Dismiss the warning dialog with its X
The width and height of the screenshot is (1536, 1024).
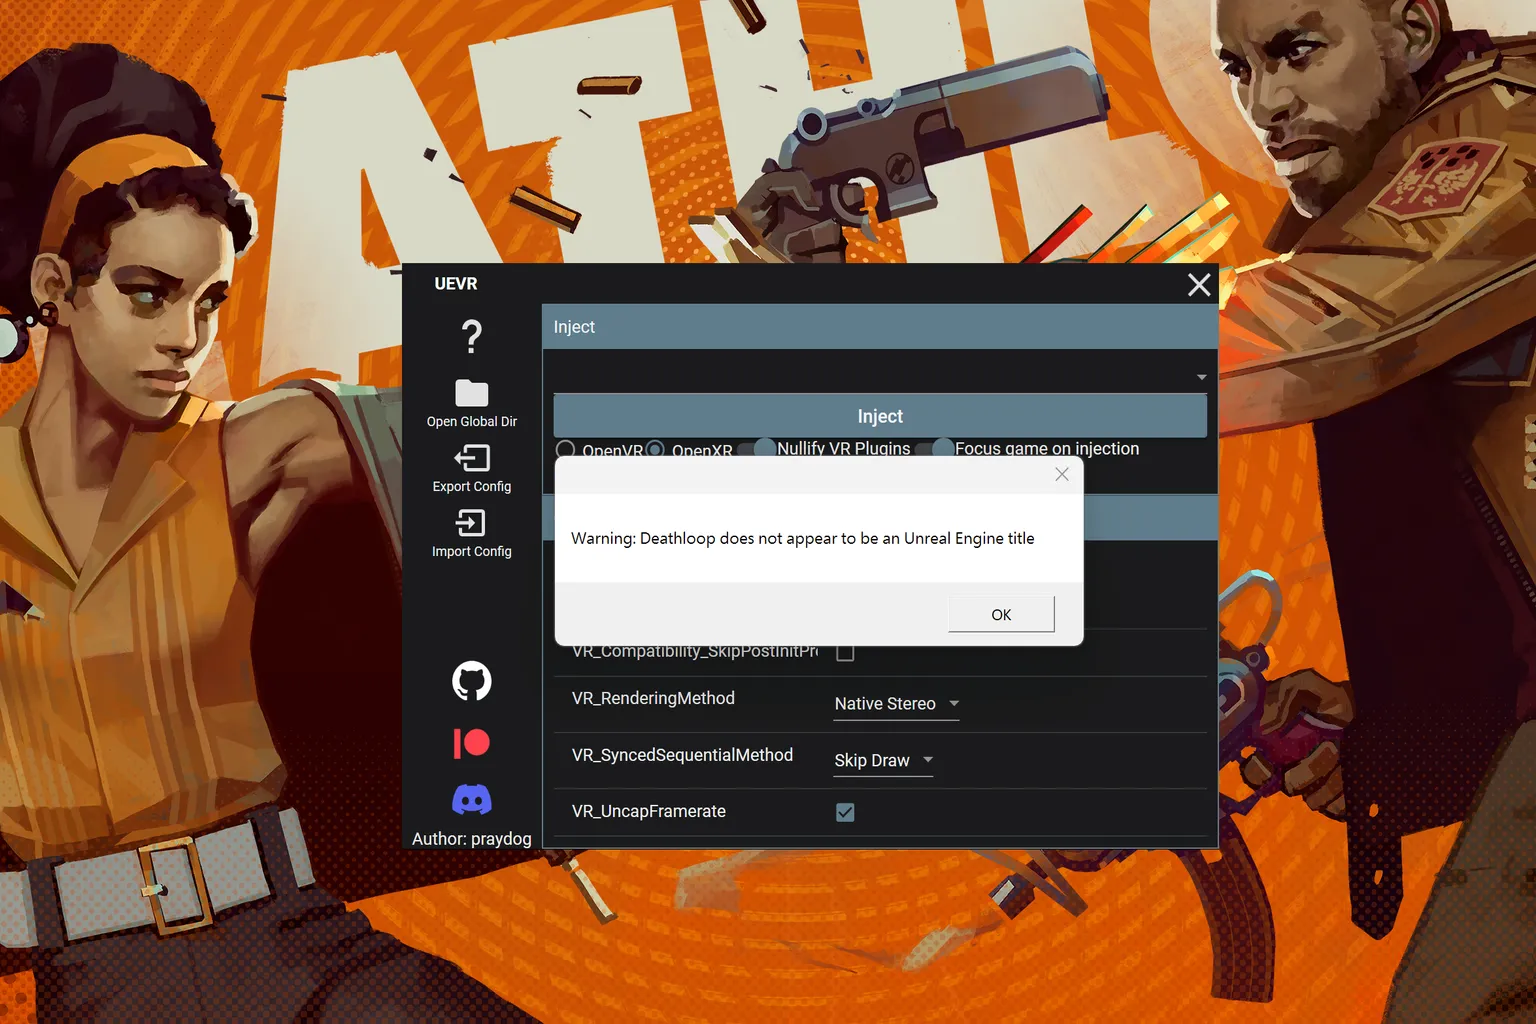coord(1062,475)
